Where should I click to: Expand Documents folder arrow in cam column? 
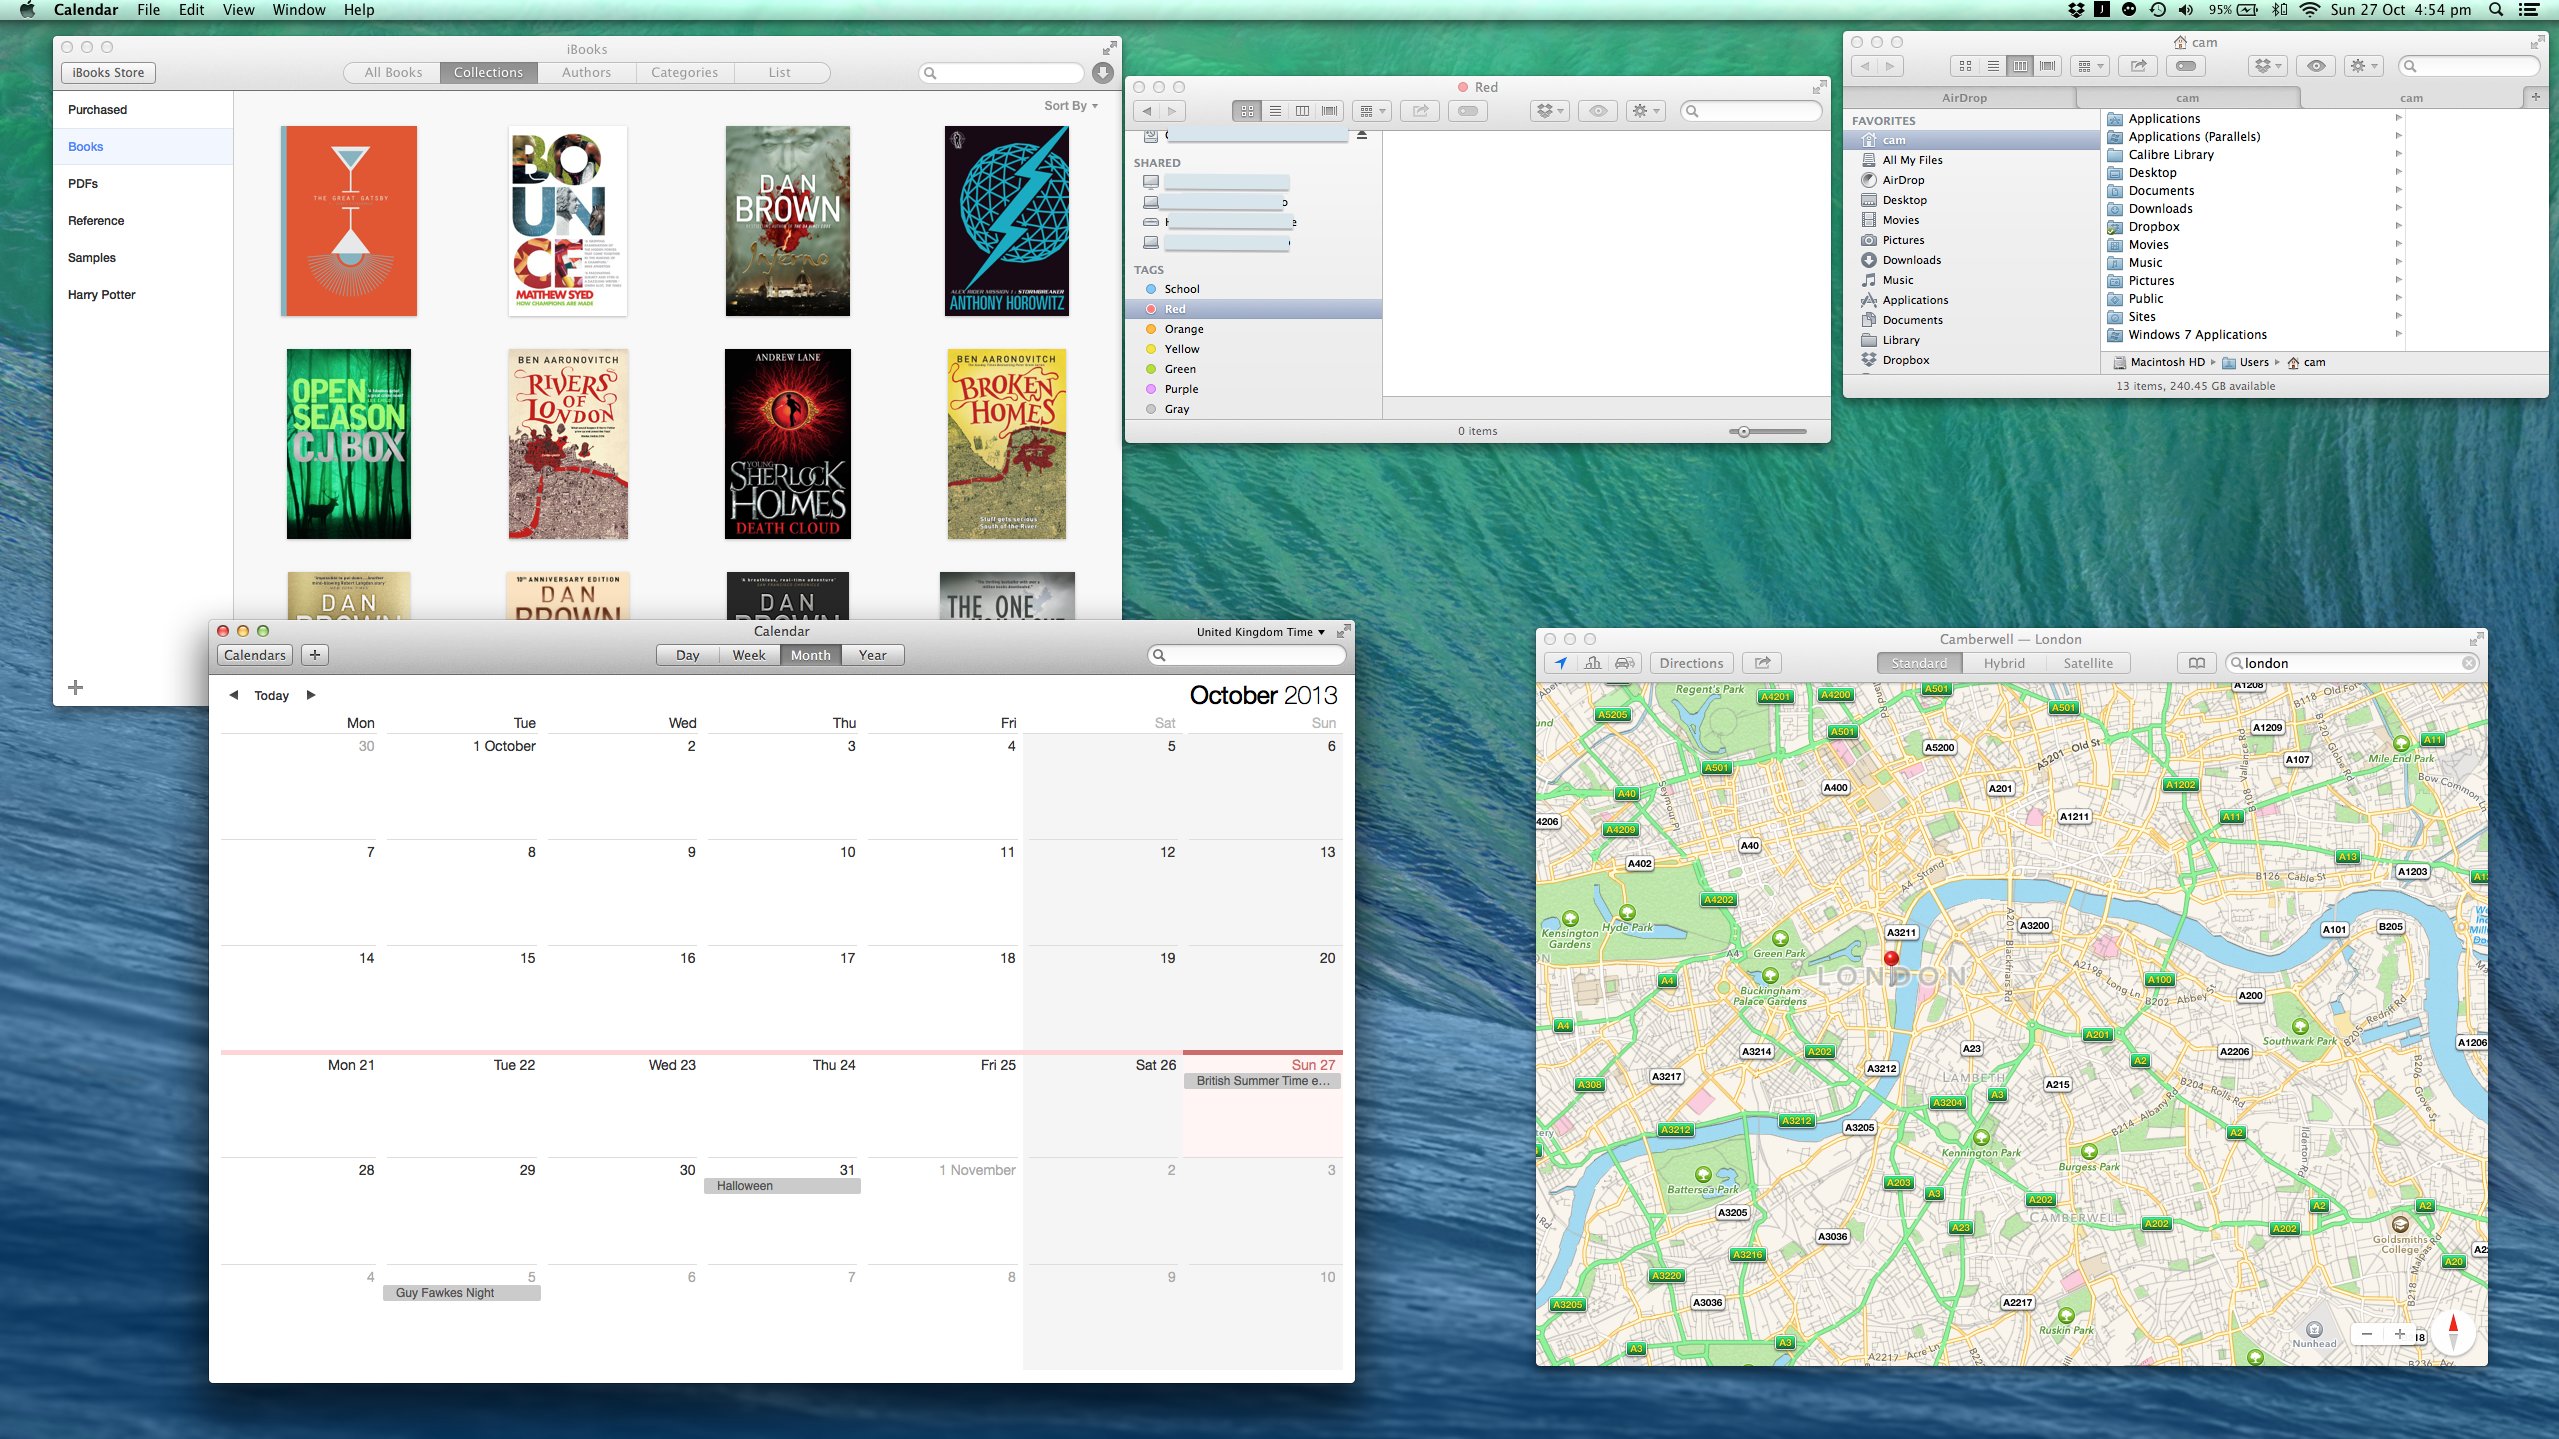(x=2398, y=190)
